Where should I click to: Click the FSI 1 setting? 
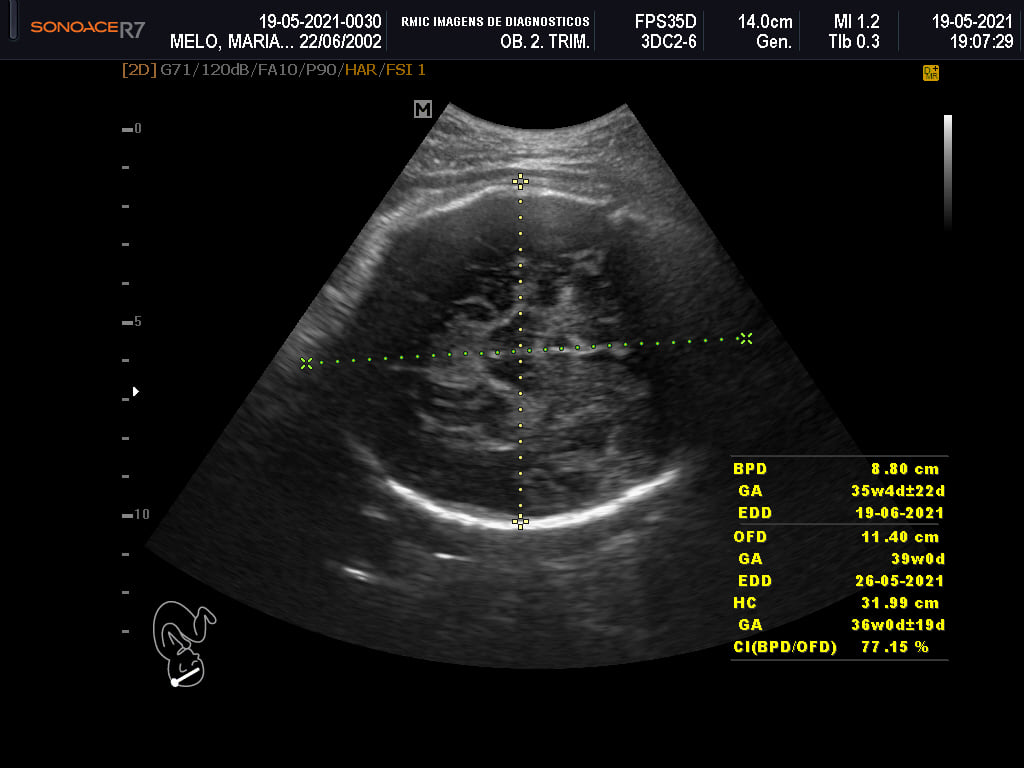point(406,70)
